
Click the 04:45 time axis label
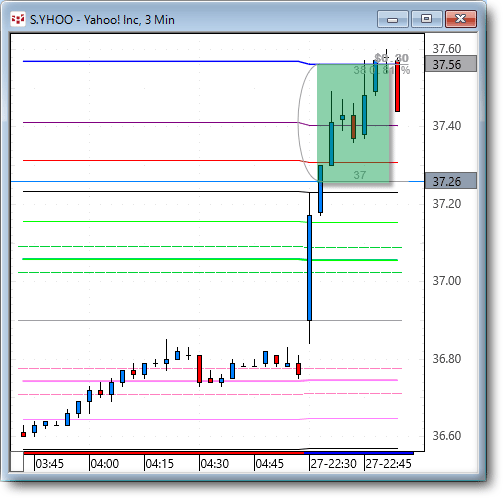click(270, 464)
